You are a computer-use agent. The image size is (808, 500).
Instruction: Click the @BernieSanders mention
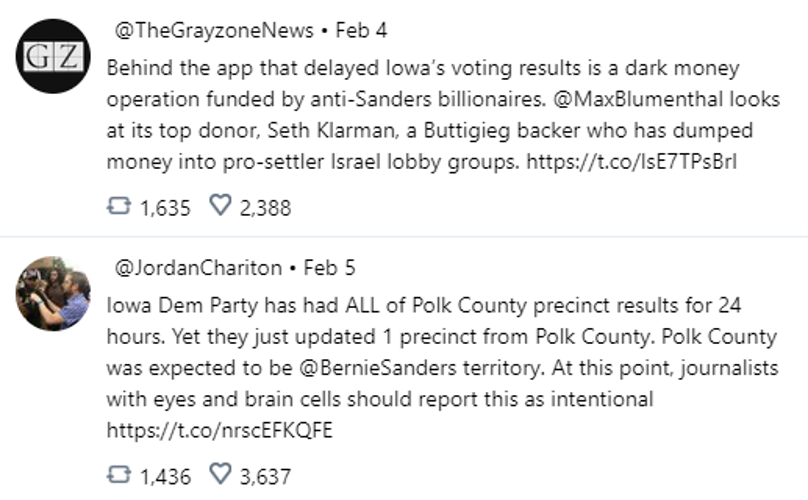[377, 368]
